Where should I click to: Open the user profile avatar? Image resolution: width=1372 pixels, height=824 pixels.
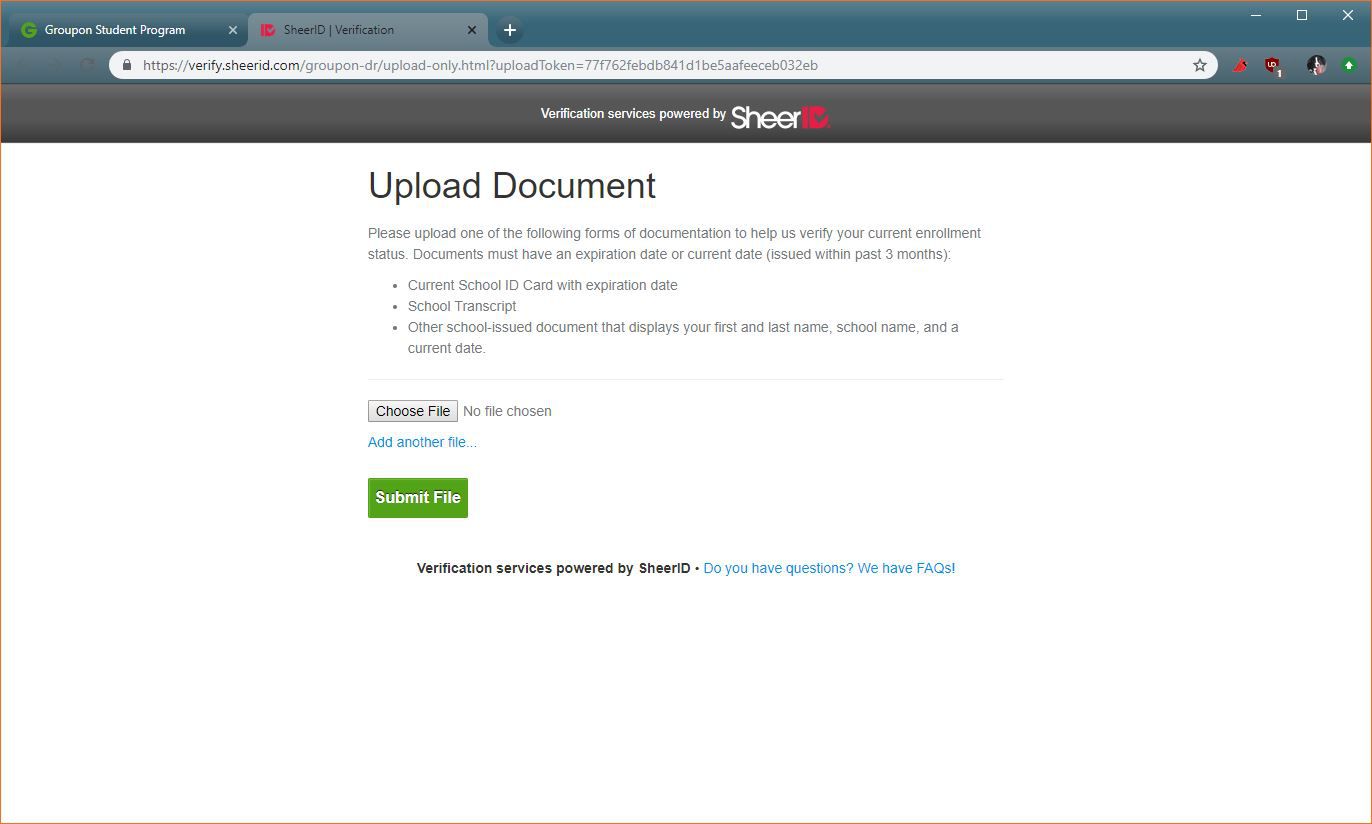(x=1316, y=65)
